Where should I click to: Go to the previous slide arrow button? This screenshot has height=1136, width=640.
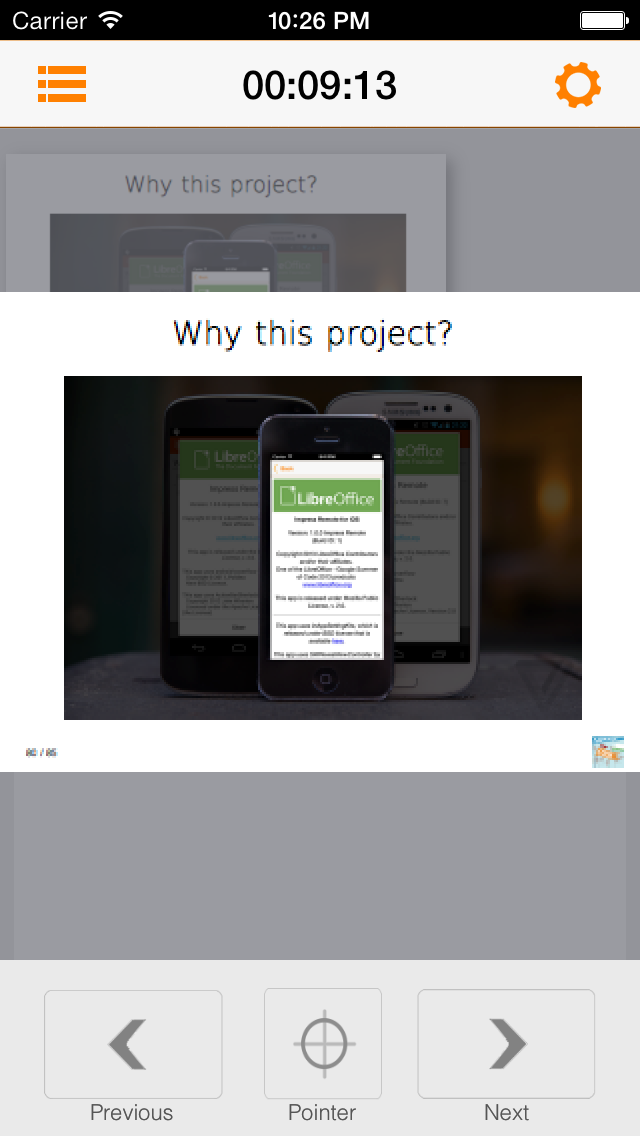pyautogui.click(x=133, y=1044)
